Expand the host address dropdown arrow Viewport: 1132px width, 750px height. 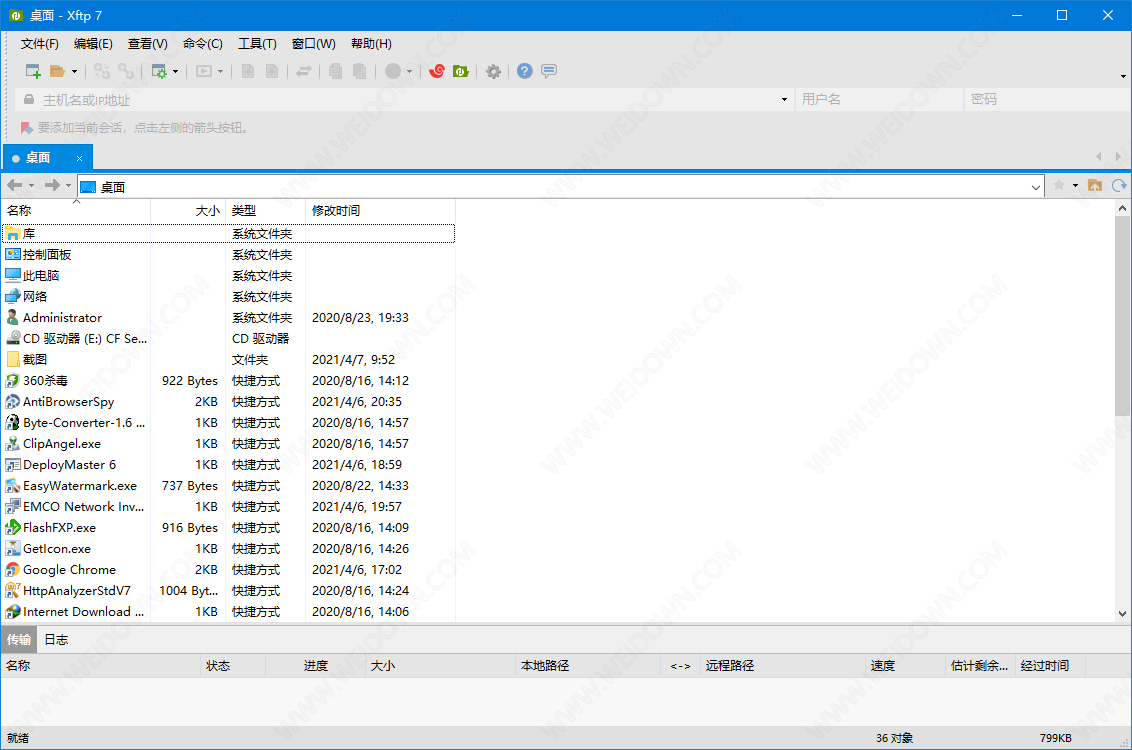click(x=785, y=100)
